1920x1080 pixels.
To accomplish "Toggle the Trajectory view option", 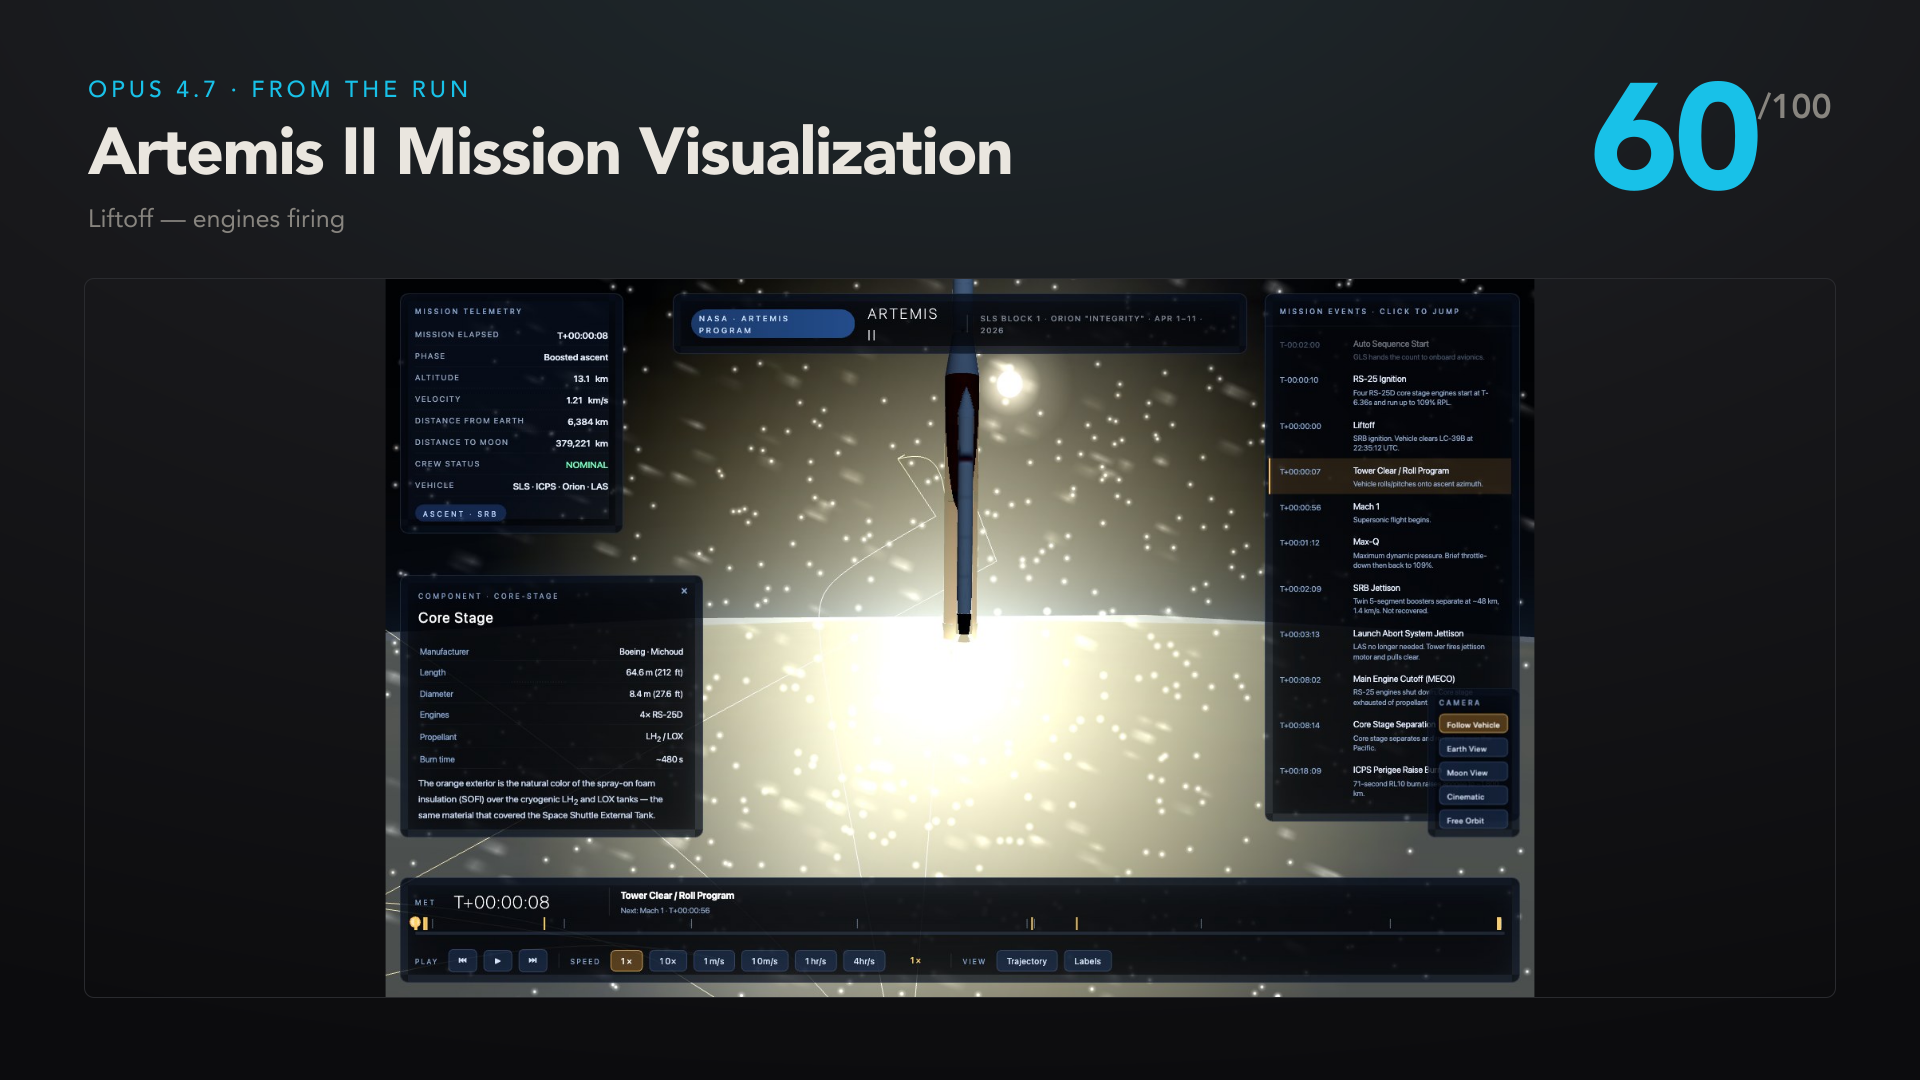I will coord(1026,961).
